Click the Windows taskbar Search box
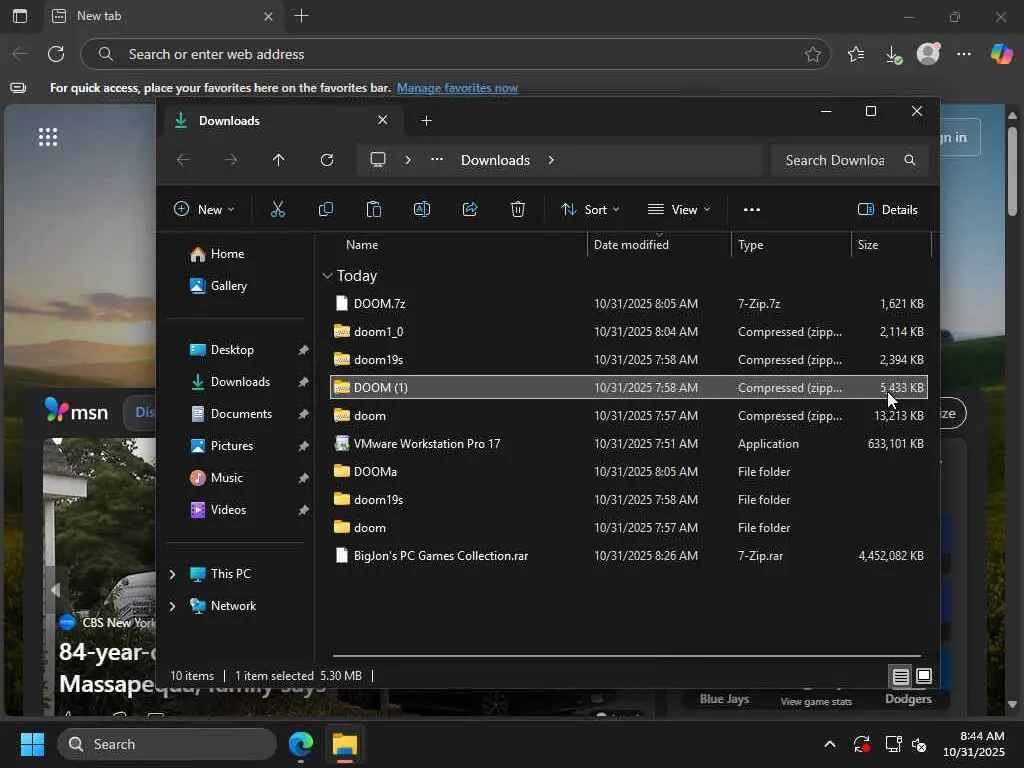 (167, 744)
